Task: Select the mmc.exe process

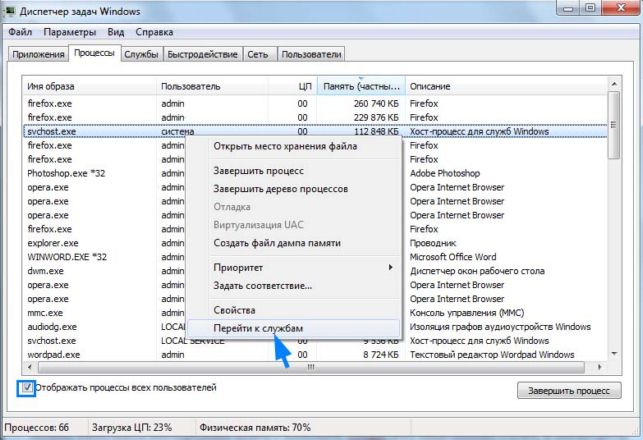Action: click(45, 313)
